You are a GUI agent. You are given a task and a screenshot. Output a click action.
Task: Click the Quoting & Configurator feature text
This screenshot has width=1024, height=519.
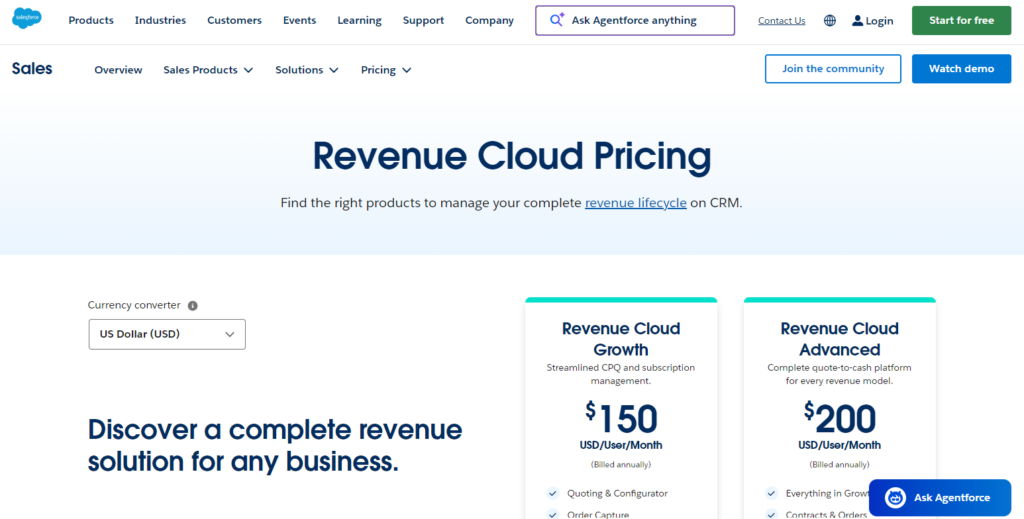[617, 494]
